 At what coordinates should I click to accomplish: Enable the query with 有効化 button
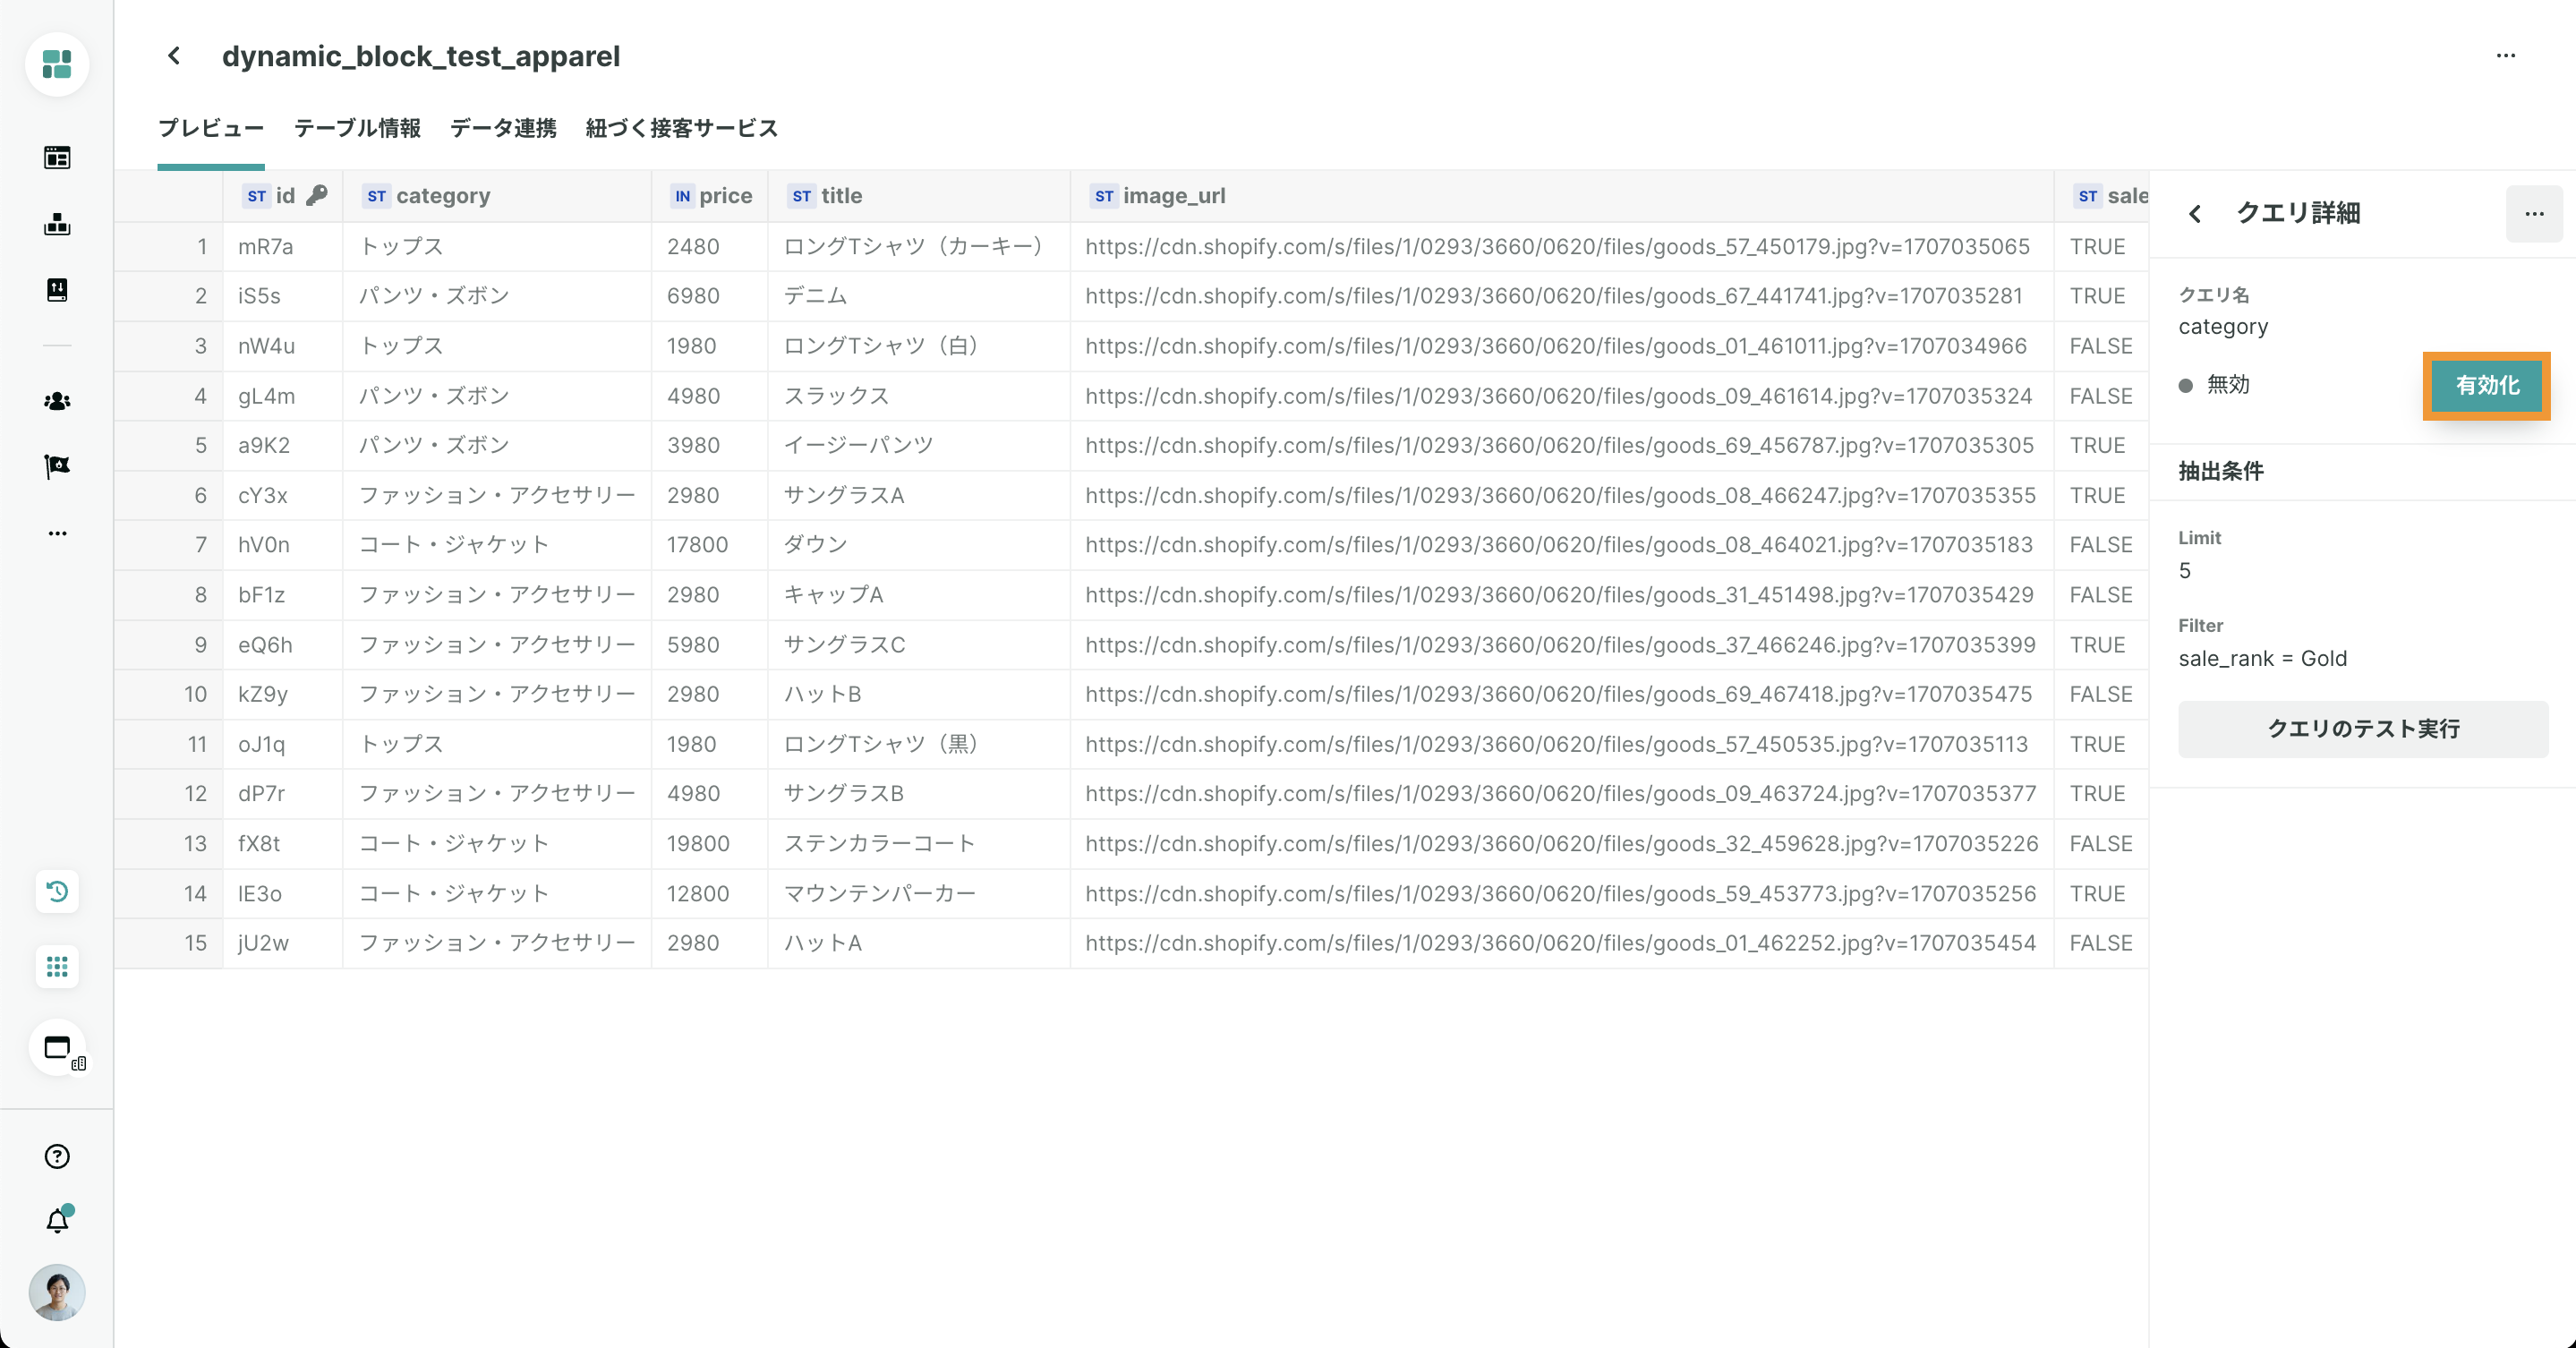click(2486, 386)
